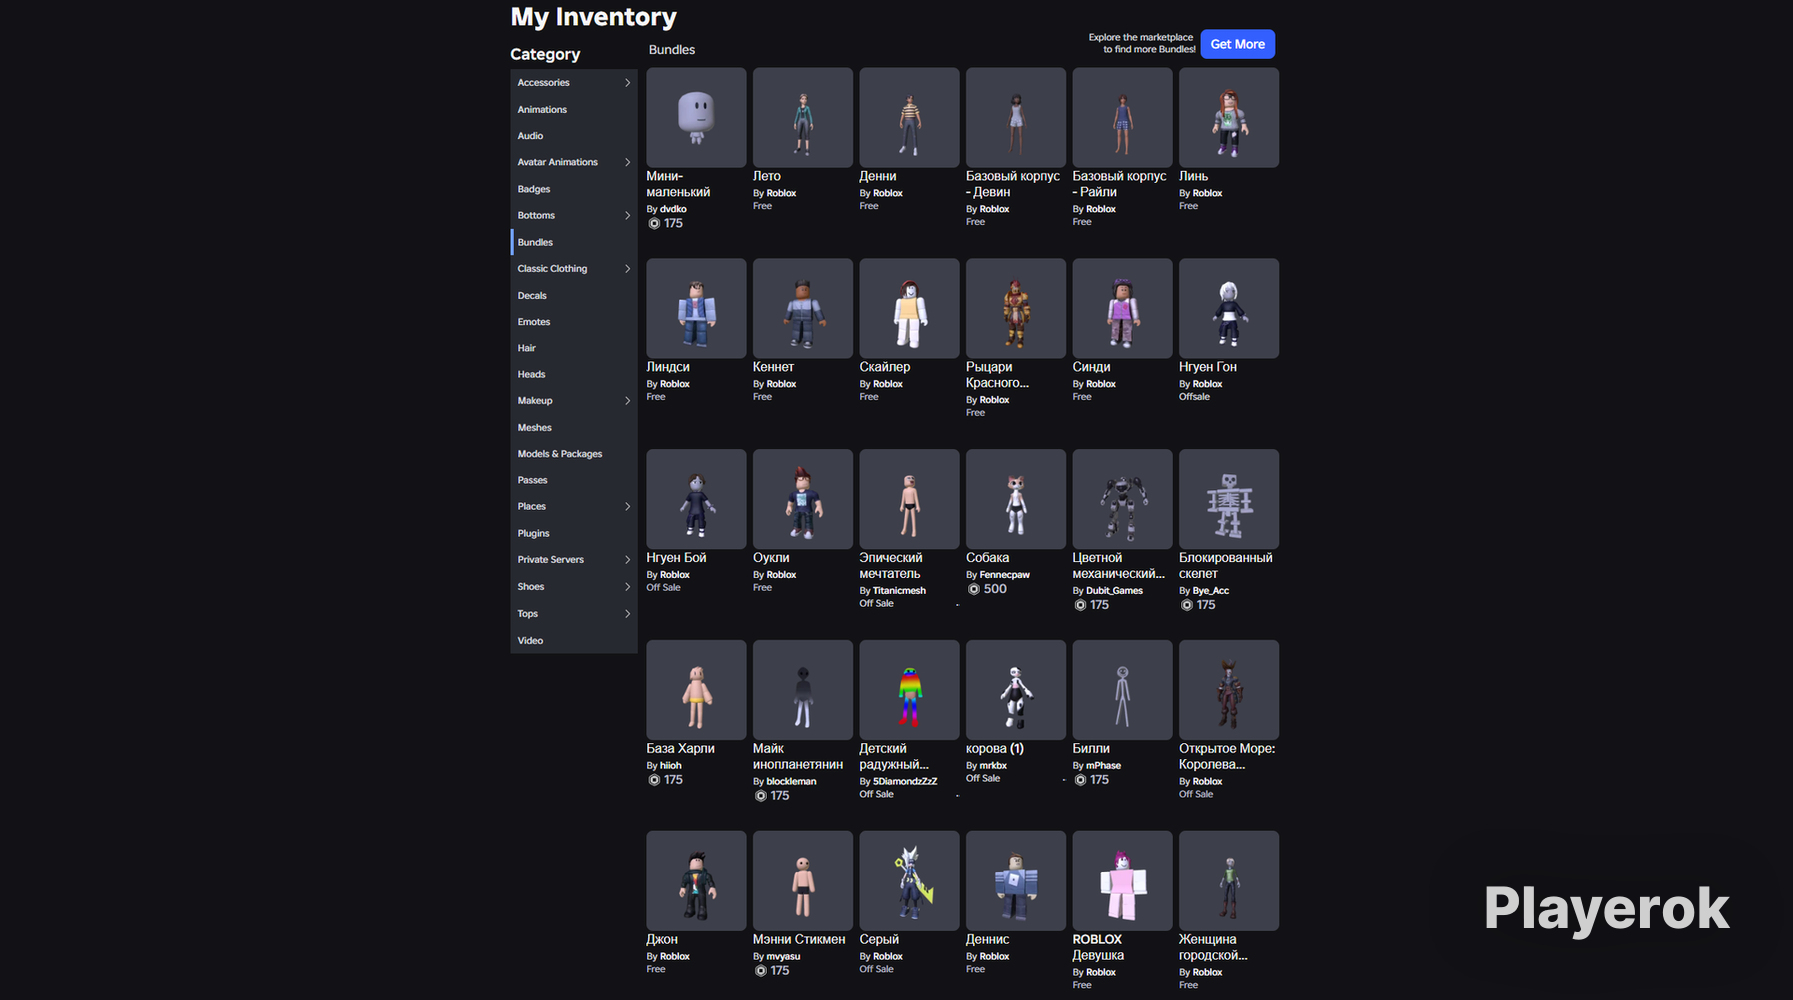The height and width of the screenshot is (1000, 1793).
Task: Expand the Bottoms category chevron
Action: coord(627,215)
